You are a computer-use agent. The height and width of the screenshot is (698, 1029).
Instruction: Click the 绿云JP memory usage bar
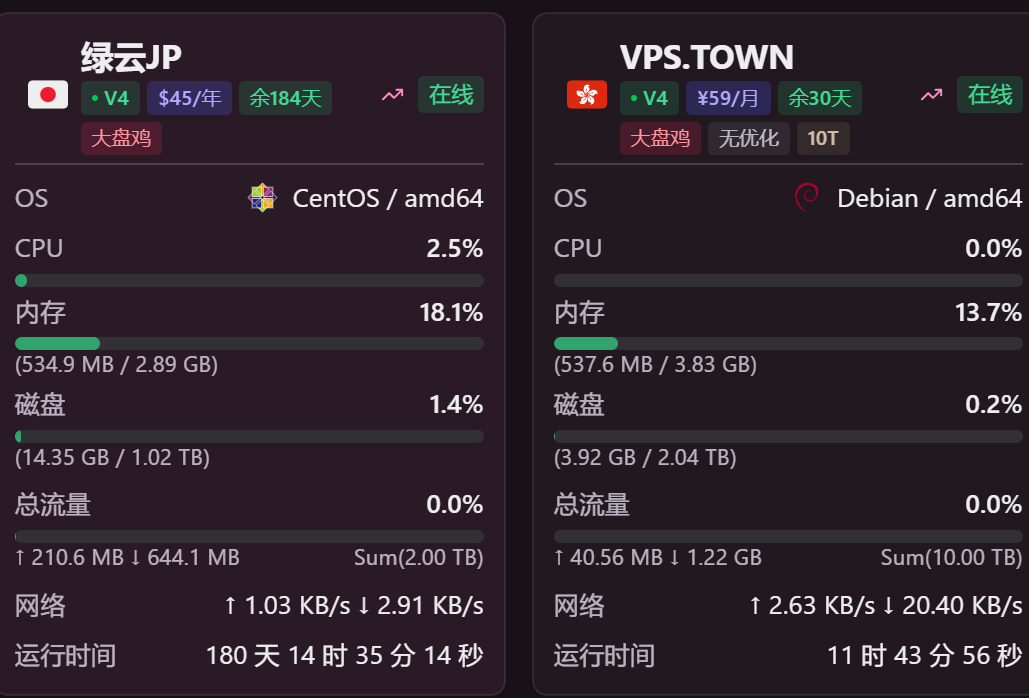coord(249,343)
